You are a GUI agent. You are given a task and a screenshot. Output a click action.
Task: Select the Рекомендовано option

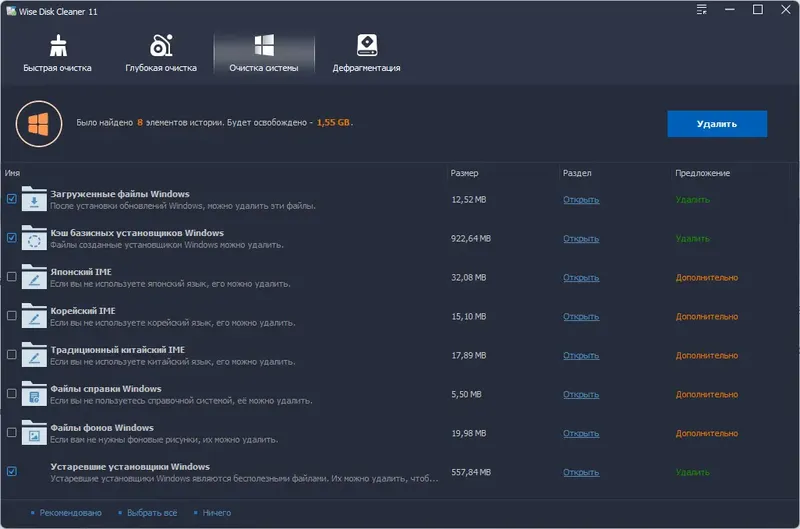click(x=70, y=513)
